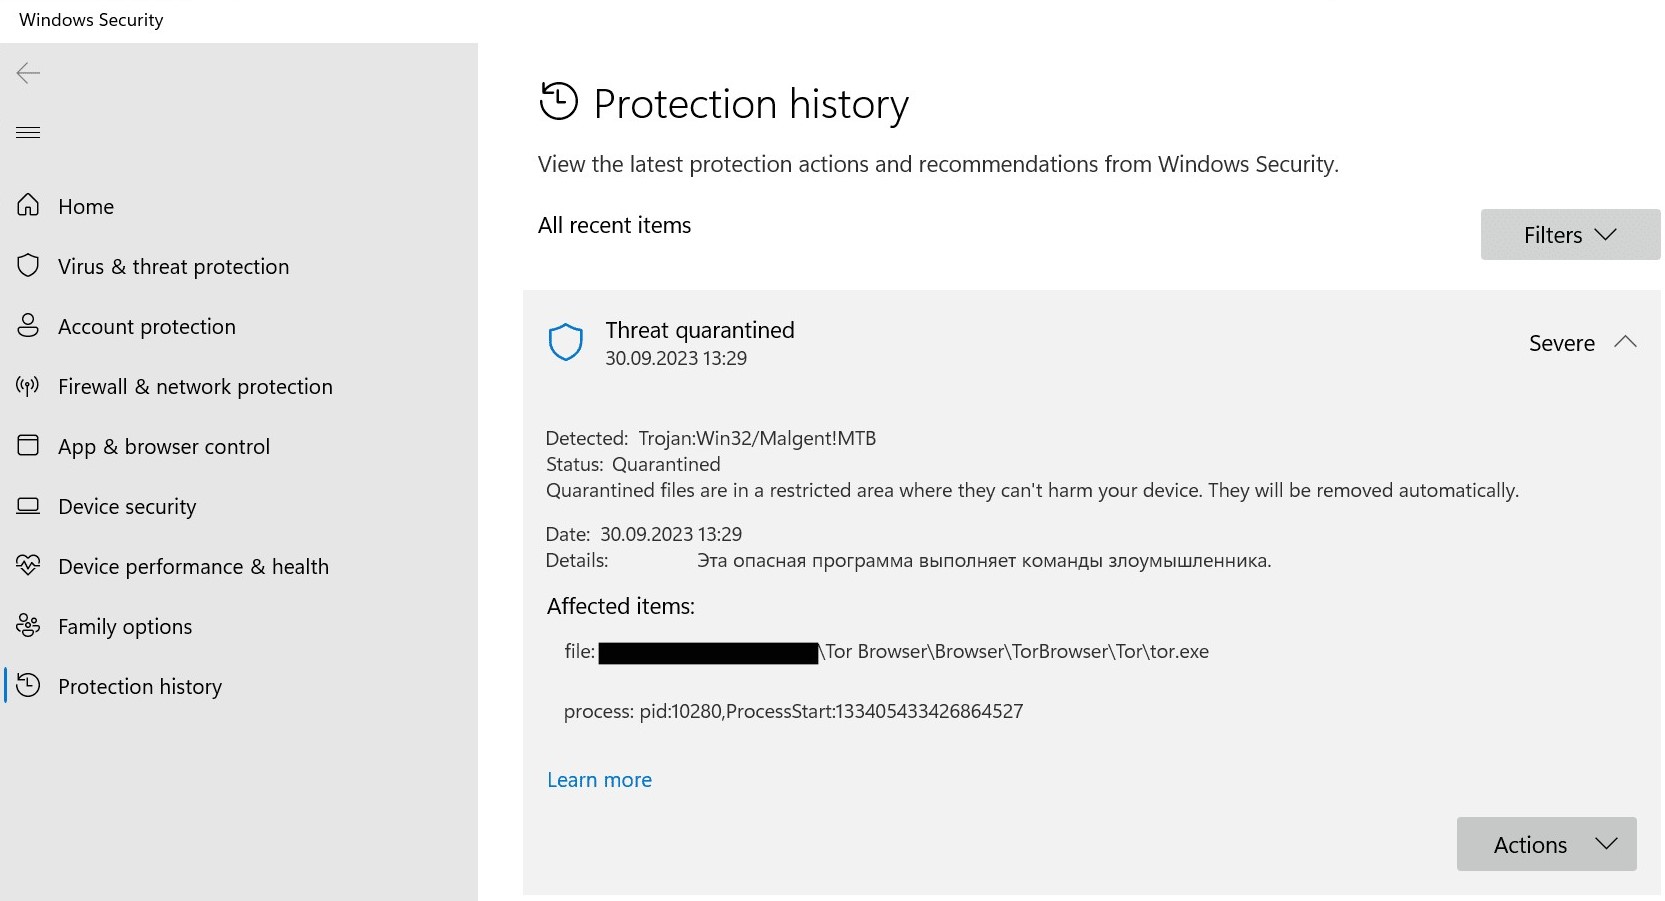Image resolution: width=1665 pixels, height=901 pixels.
Task: Click the Family options people icon
Action: [28, 625]
